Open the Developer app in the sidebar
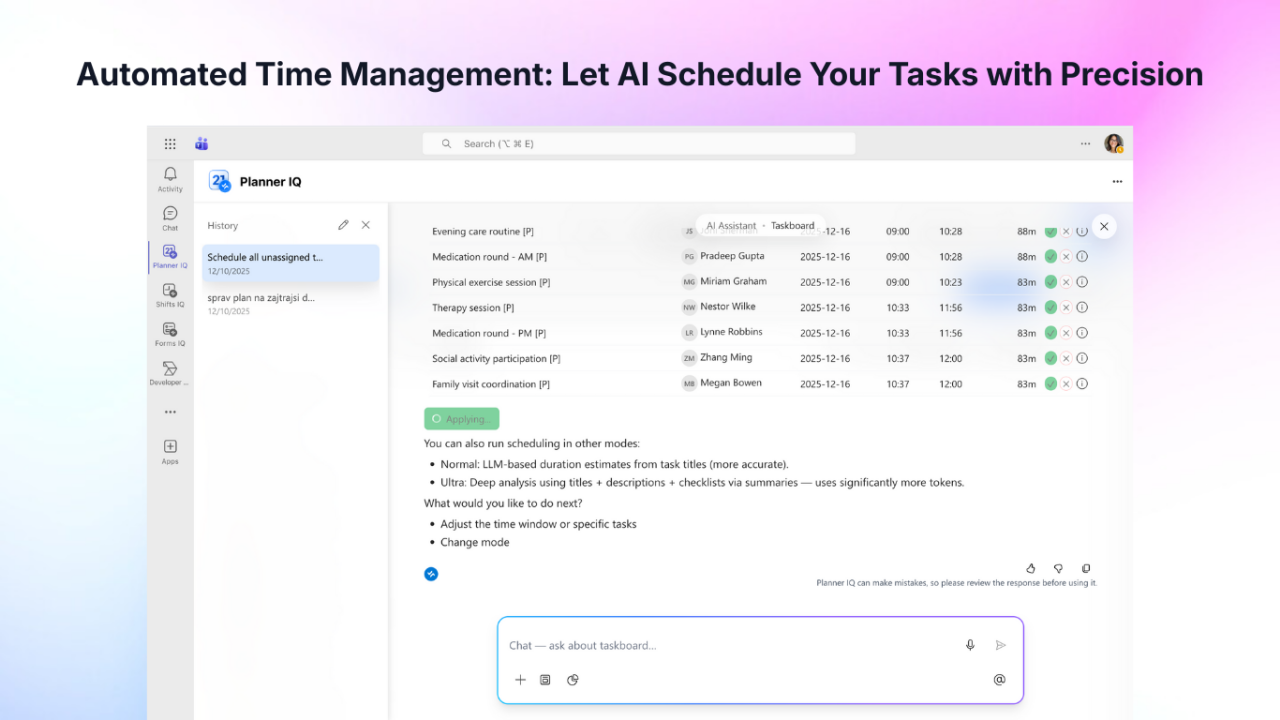 (170, 373)
